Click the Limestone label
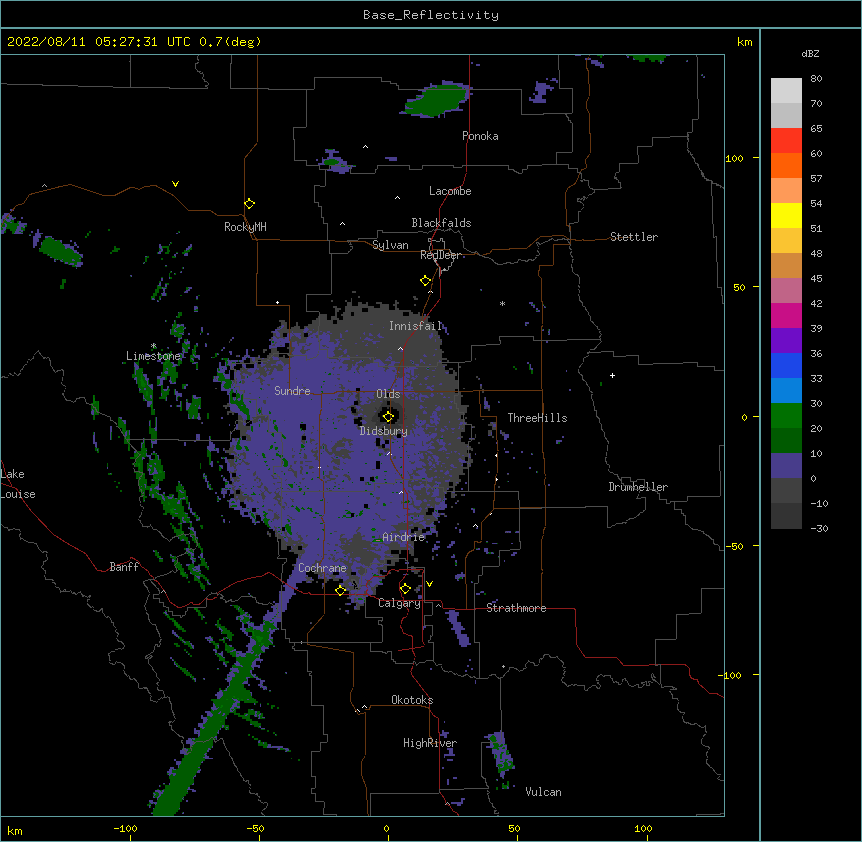Image resolution: width=862 pixels, height=842 pixels. (153, 356)
